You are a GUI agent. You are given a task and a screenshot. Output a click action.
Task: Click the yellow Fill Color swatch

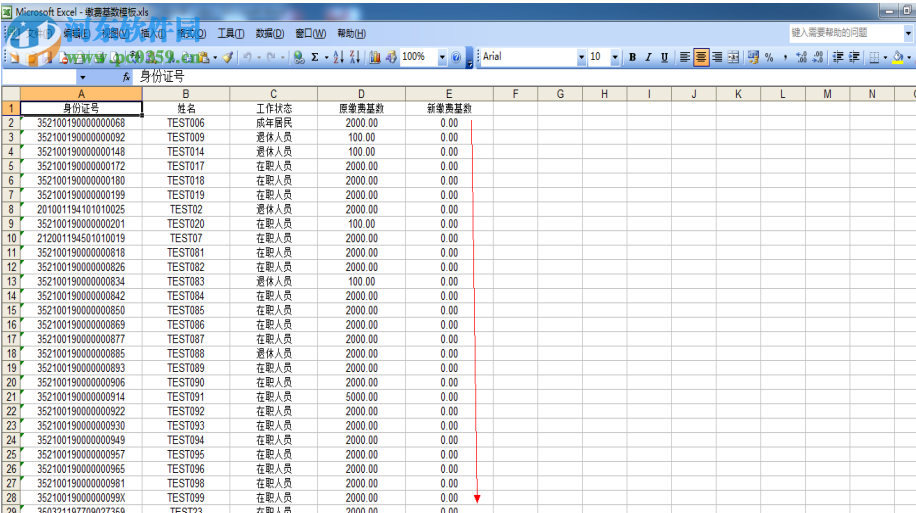(x=896, y=57)
